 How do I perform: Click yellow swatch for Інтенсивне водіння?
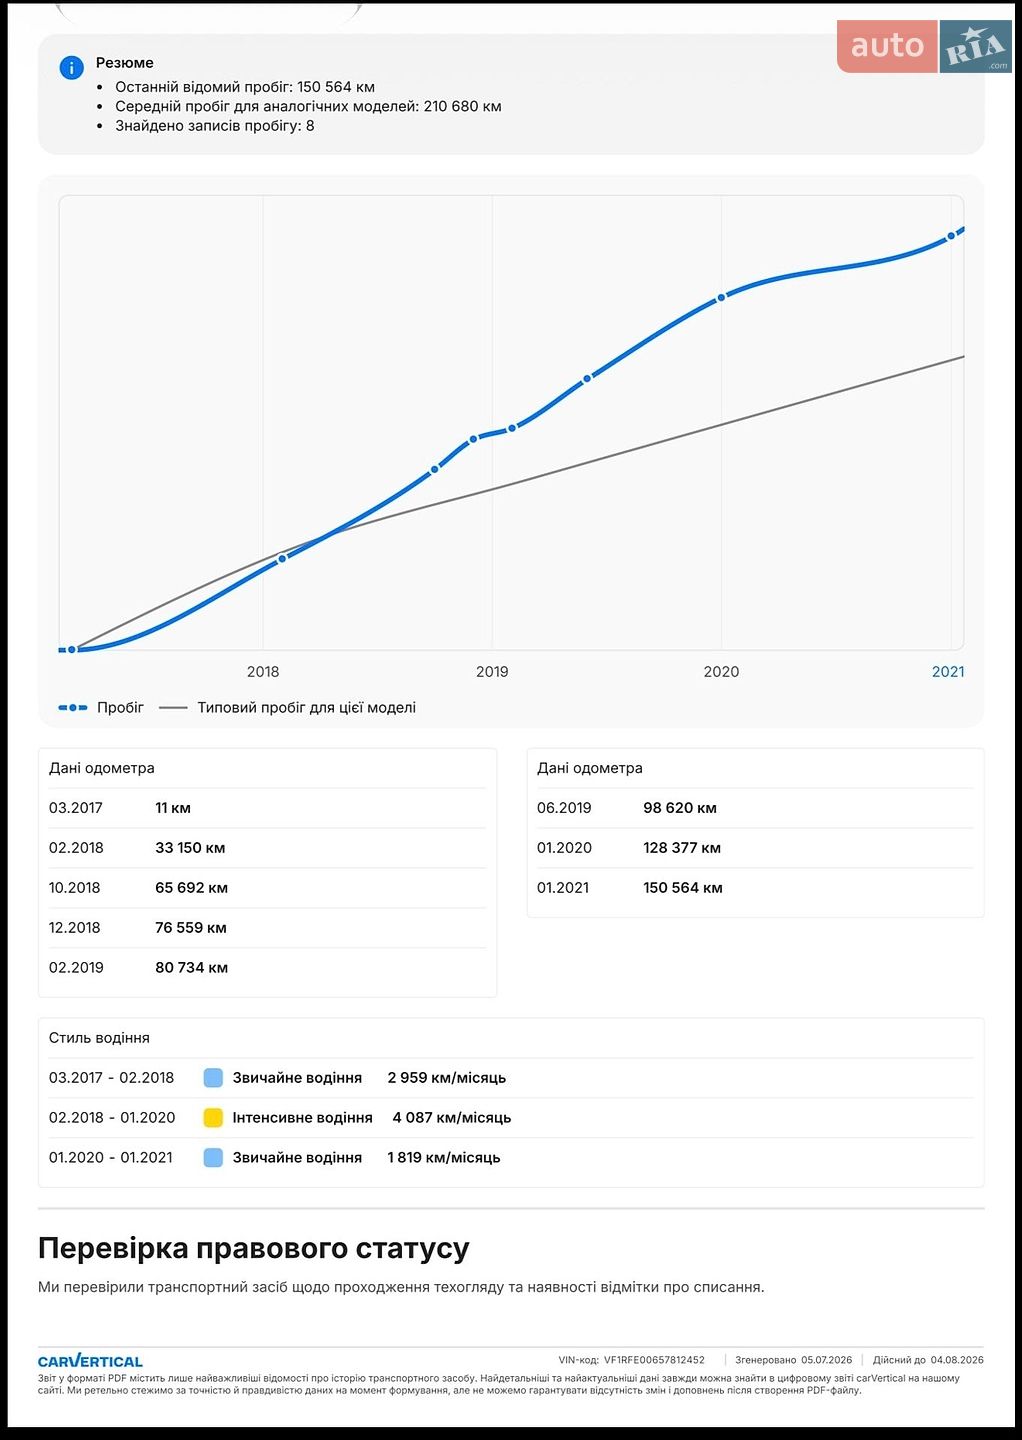coord(213,1118)
